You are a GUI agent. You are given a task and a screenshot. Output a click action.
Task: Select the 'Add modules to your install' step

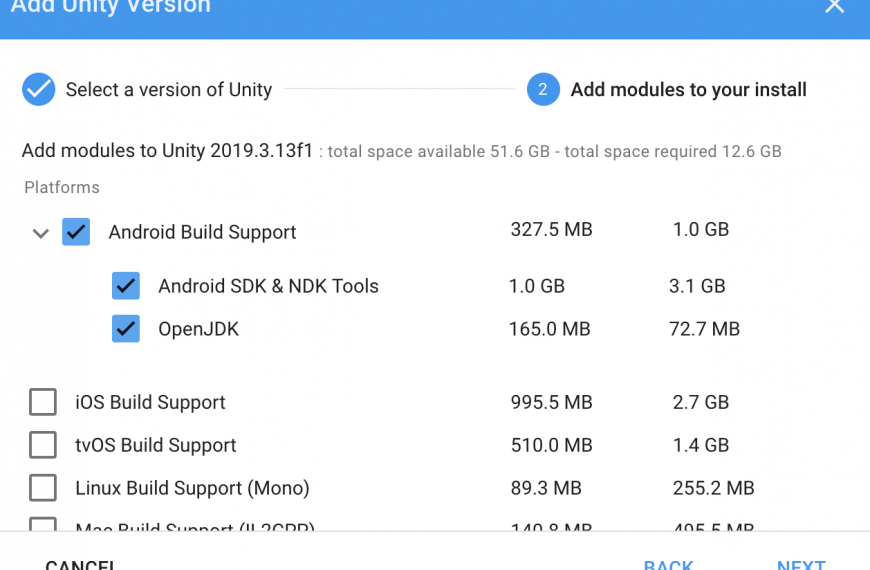click(x=689, y=89)
